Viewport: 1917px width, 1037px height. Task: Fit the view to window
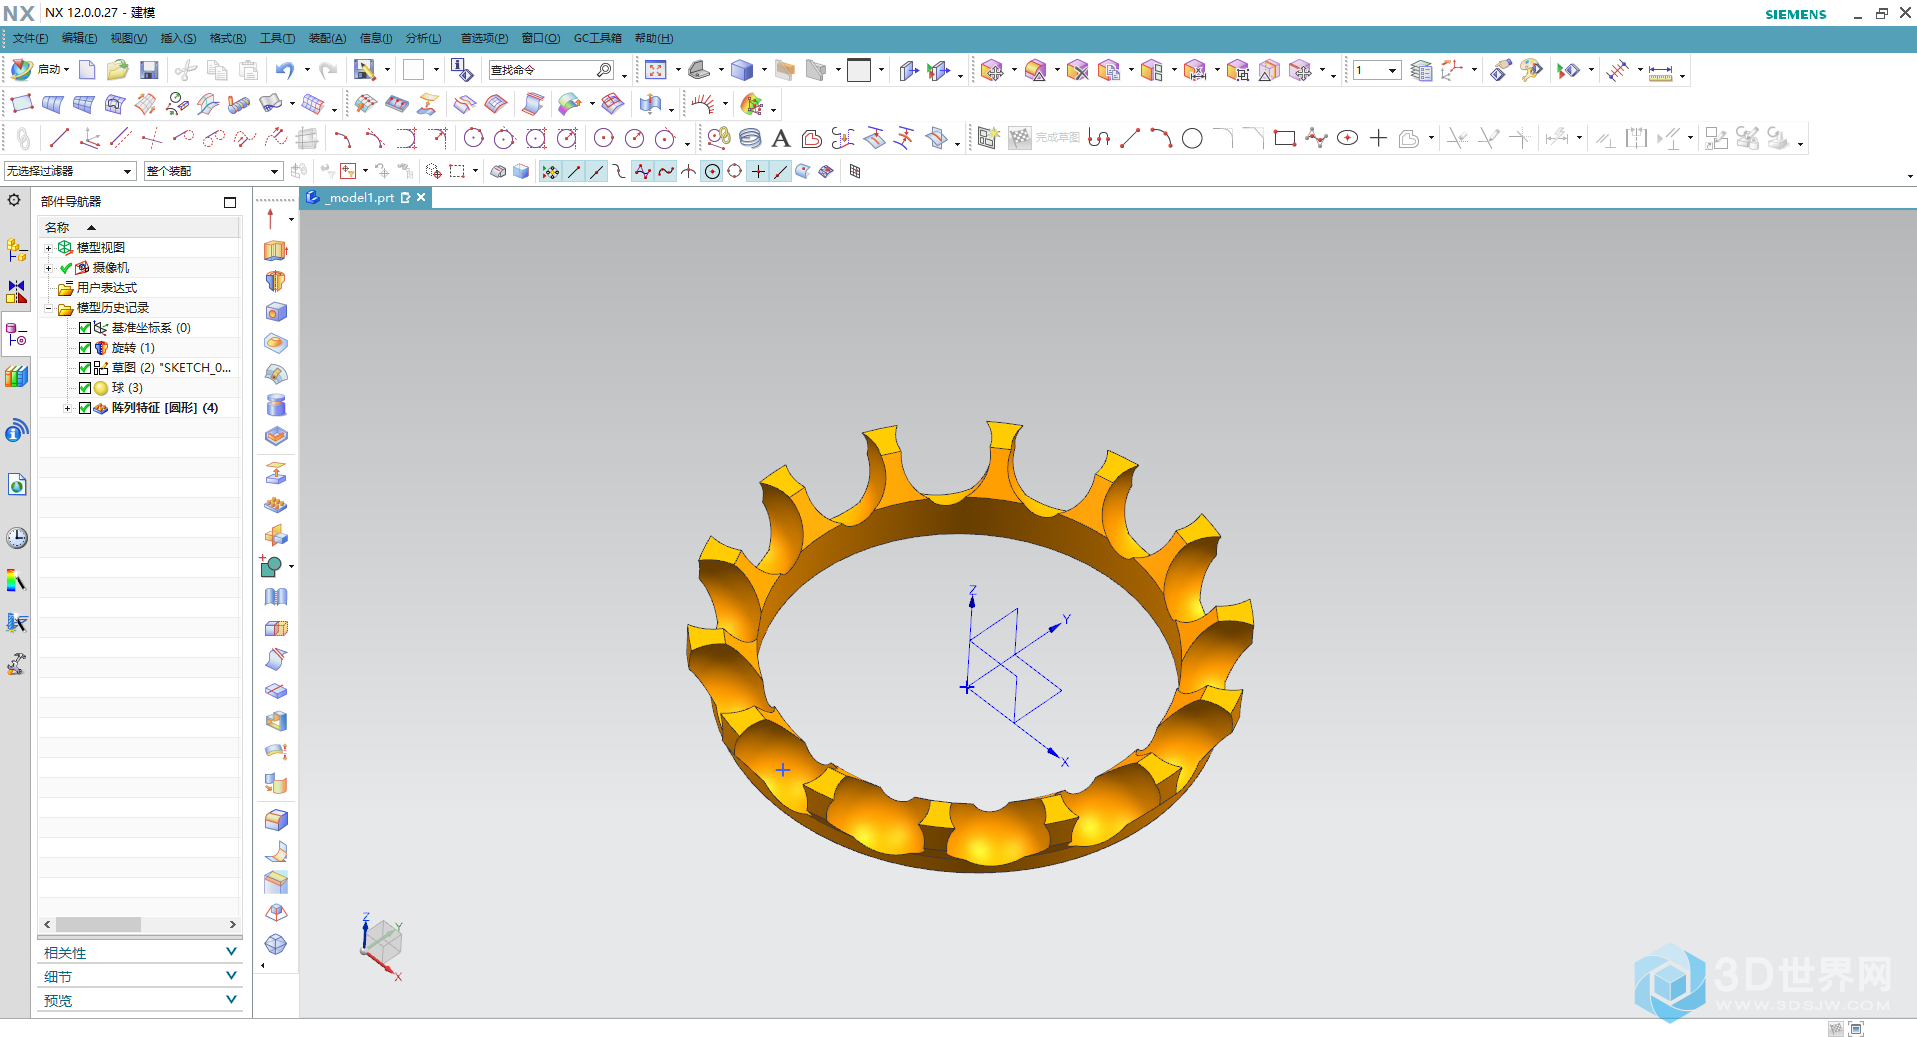[x=656, y=70]
